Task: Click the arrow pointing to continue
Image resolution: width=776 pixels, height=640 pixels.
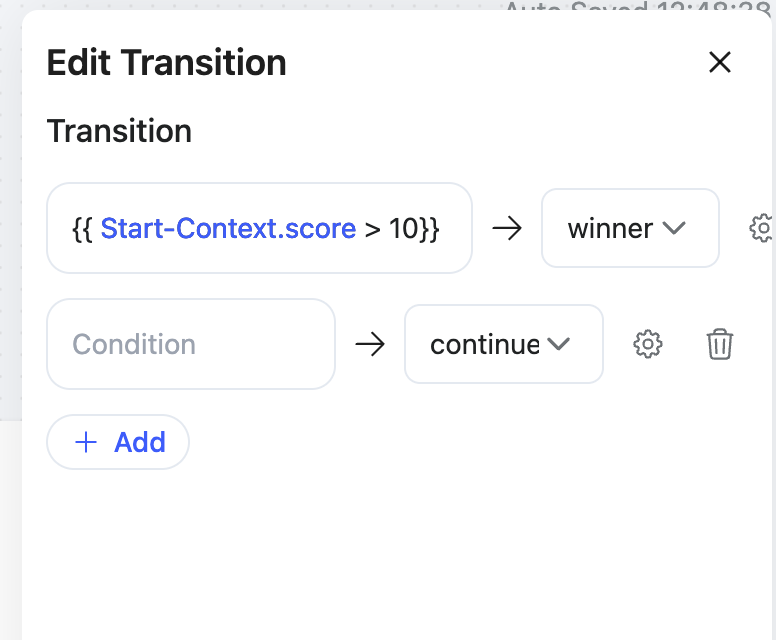Action: [370, 345]
